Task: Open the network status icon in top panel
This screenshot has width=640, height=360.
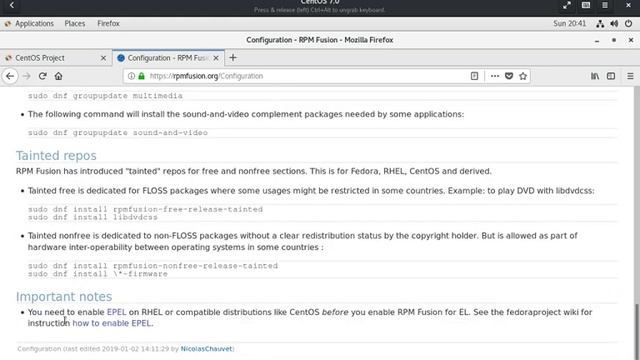Action: point(600,24)
